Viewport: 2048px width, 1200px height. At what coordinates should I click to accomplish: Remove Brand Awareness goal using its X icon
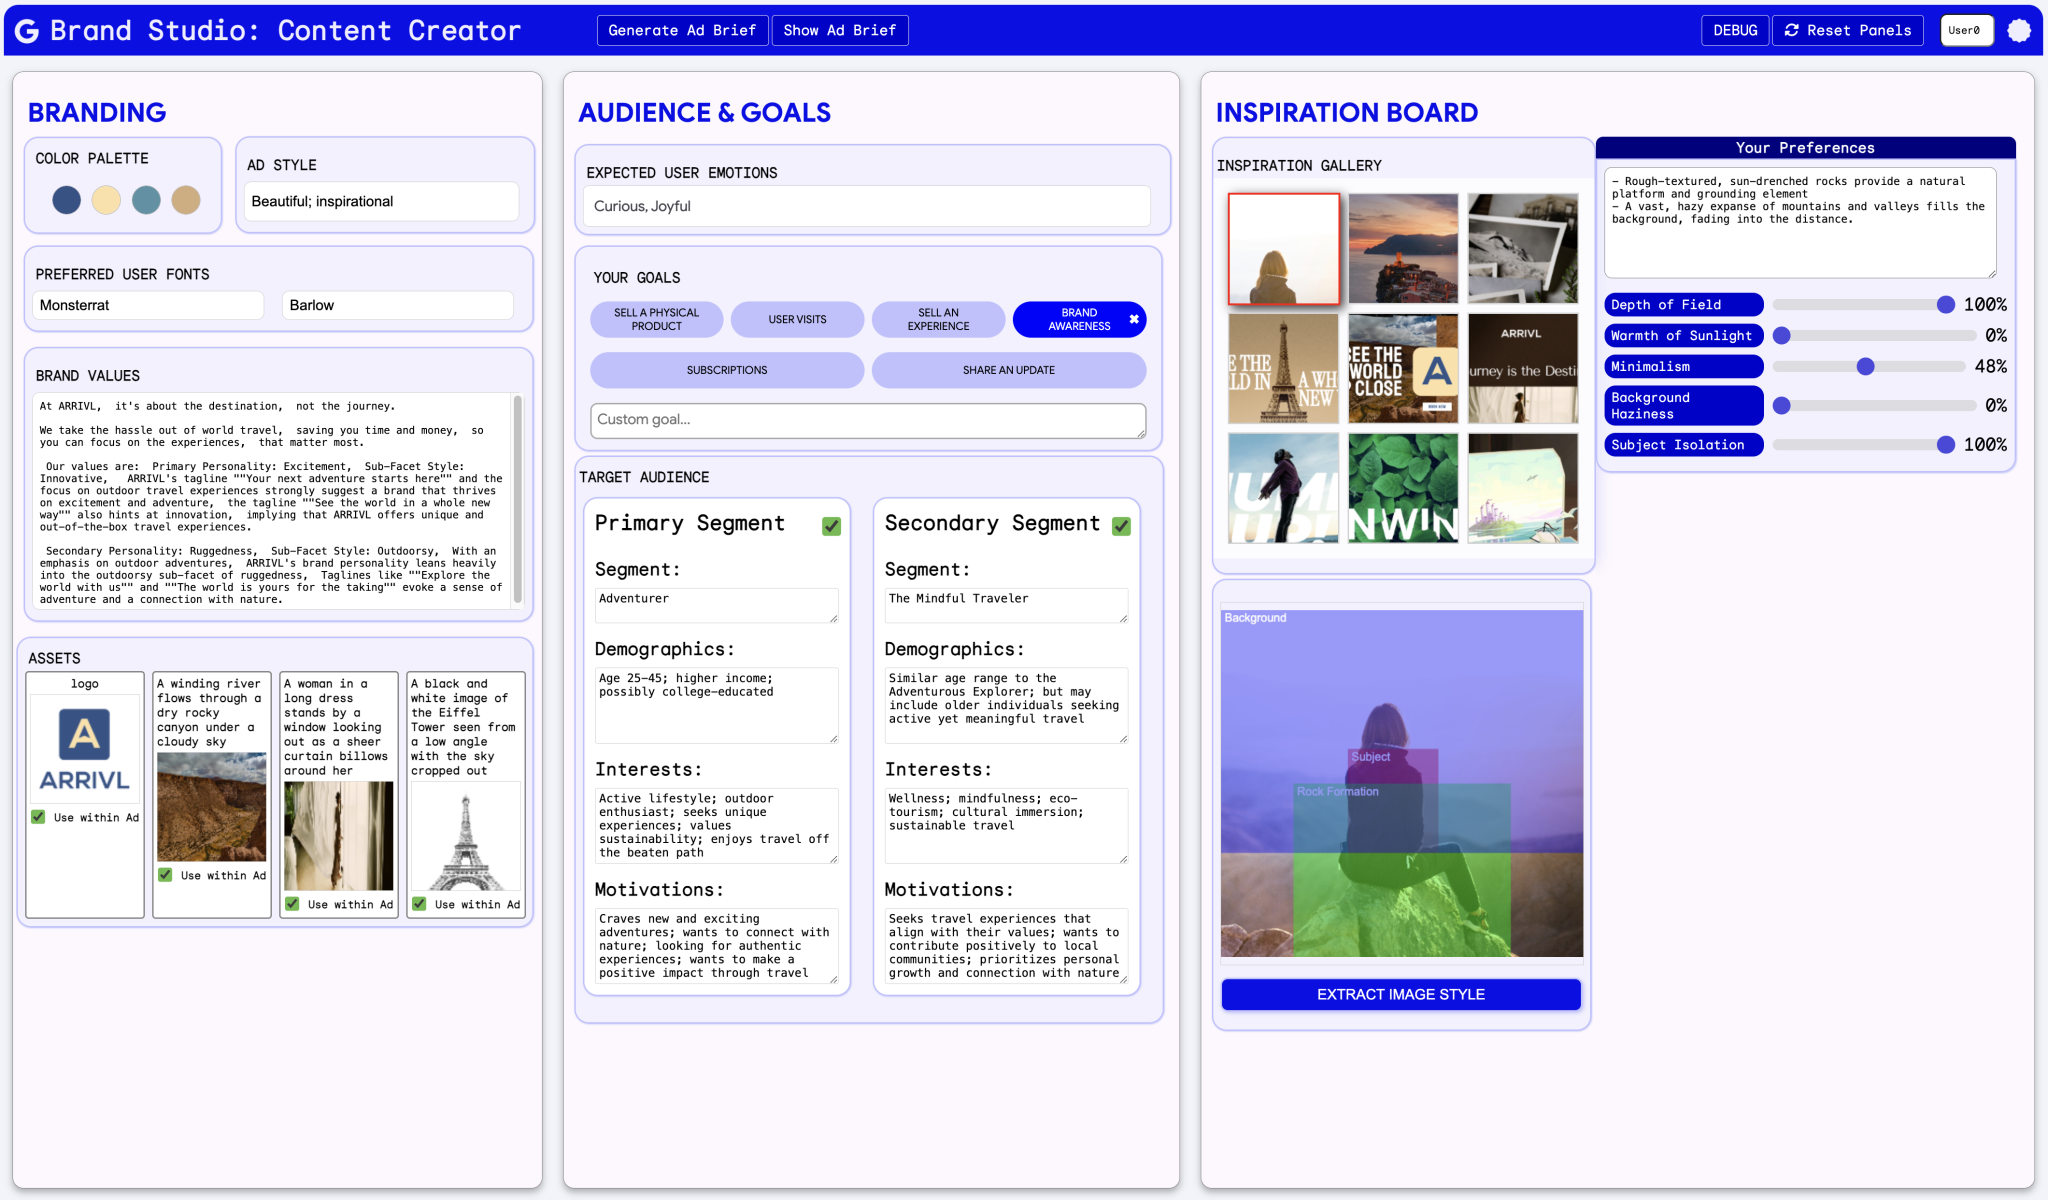pos(1134,318)
